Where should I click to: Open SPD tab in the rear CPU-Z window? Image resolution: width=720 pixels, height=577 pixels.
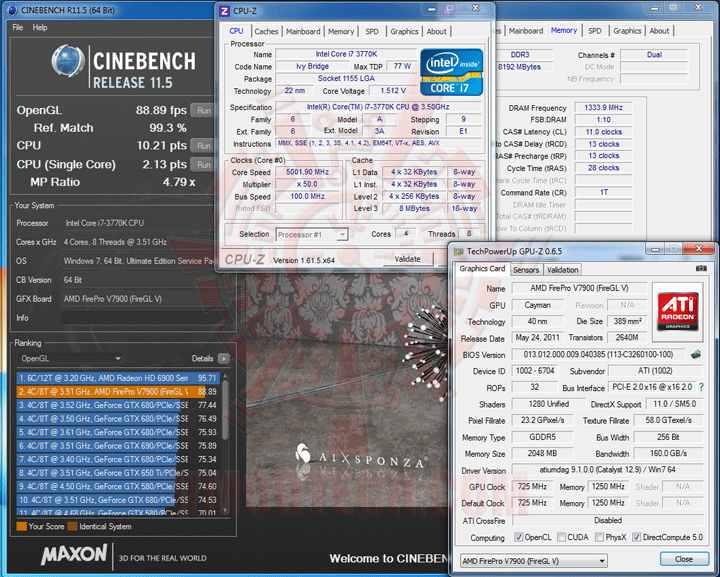pyautogui.click(x=595, y=31)
